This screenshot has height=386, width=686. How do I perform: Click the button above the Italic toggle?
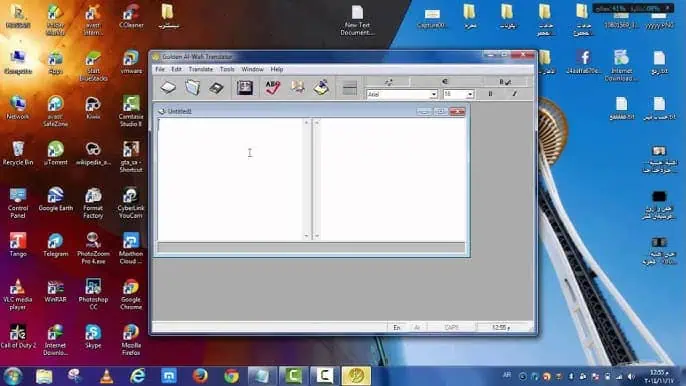point(505,81)
